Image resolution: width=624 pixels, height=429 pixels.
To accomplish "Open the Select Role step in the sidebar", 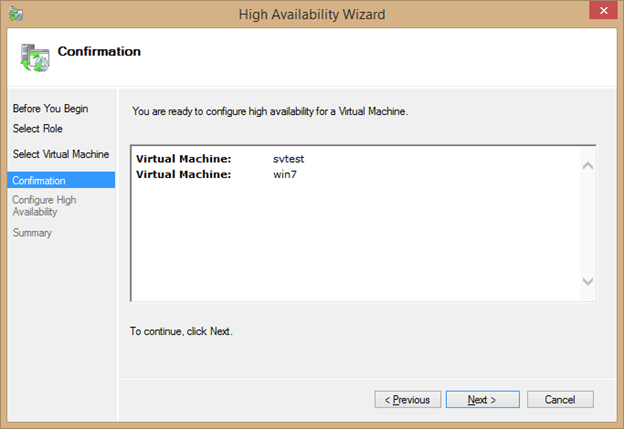I will pos(36,128).
